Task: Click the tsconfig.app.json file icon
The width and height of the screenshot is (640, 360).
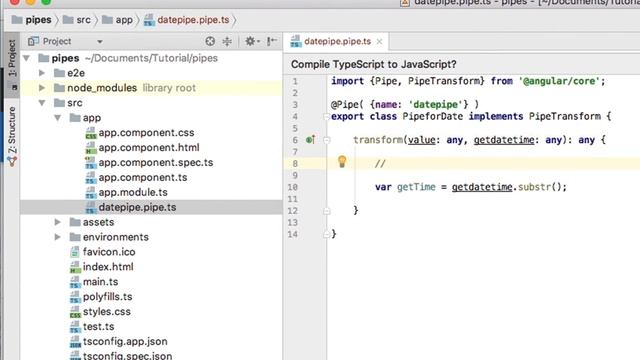Action: (x=75, y=342)
